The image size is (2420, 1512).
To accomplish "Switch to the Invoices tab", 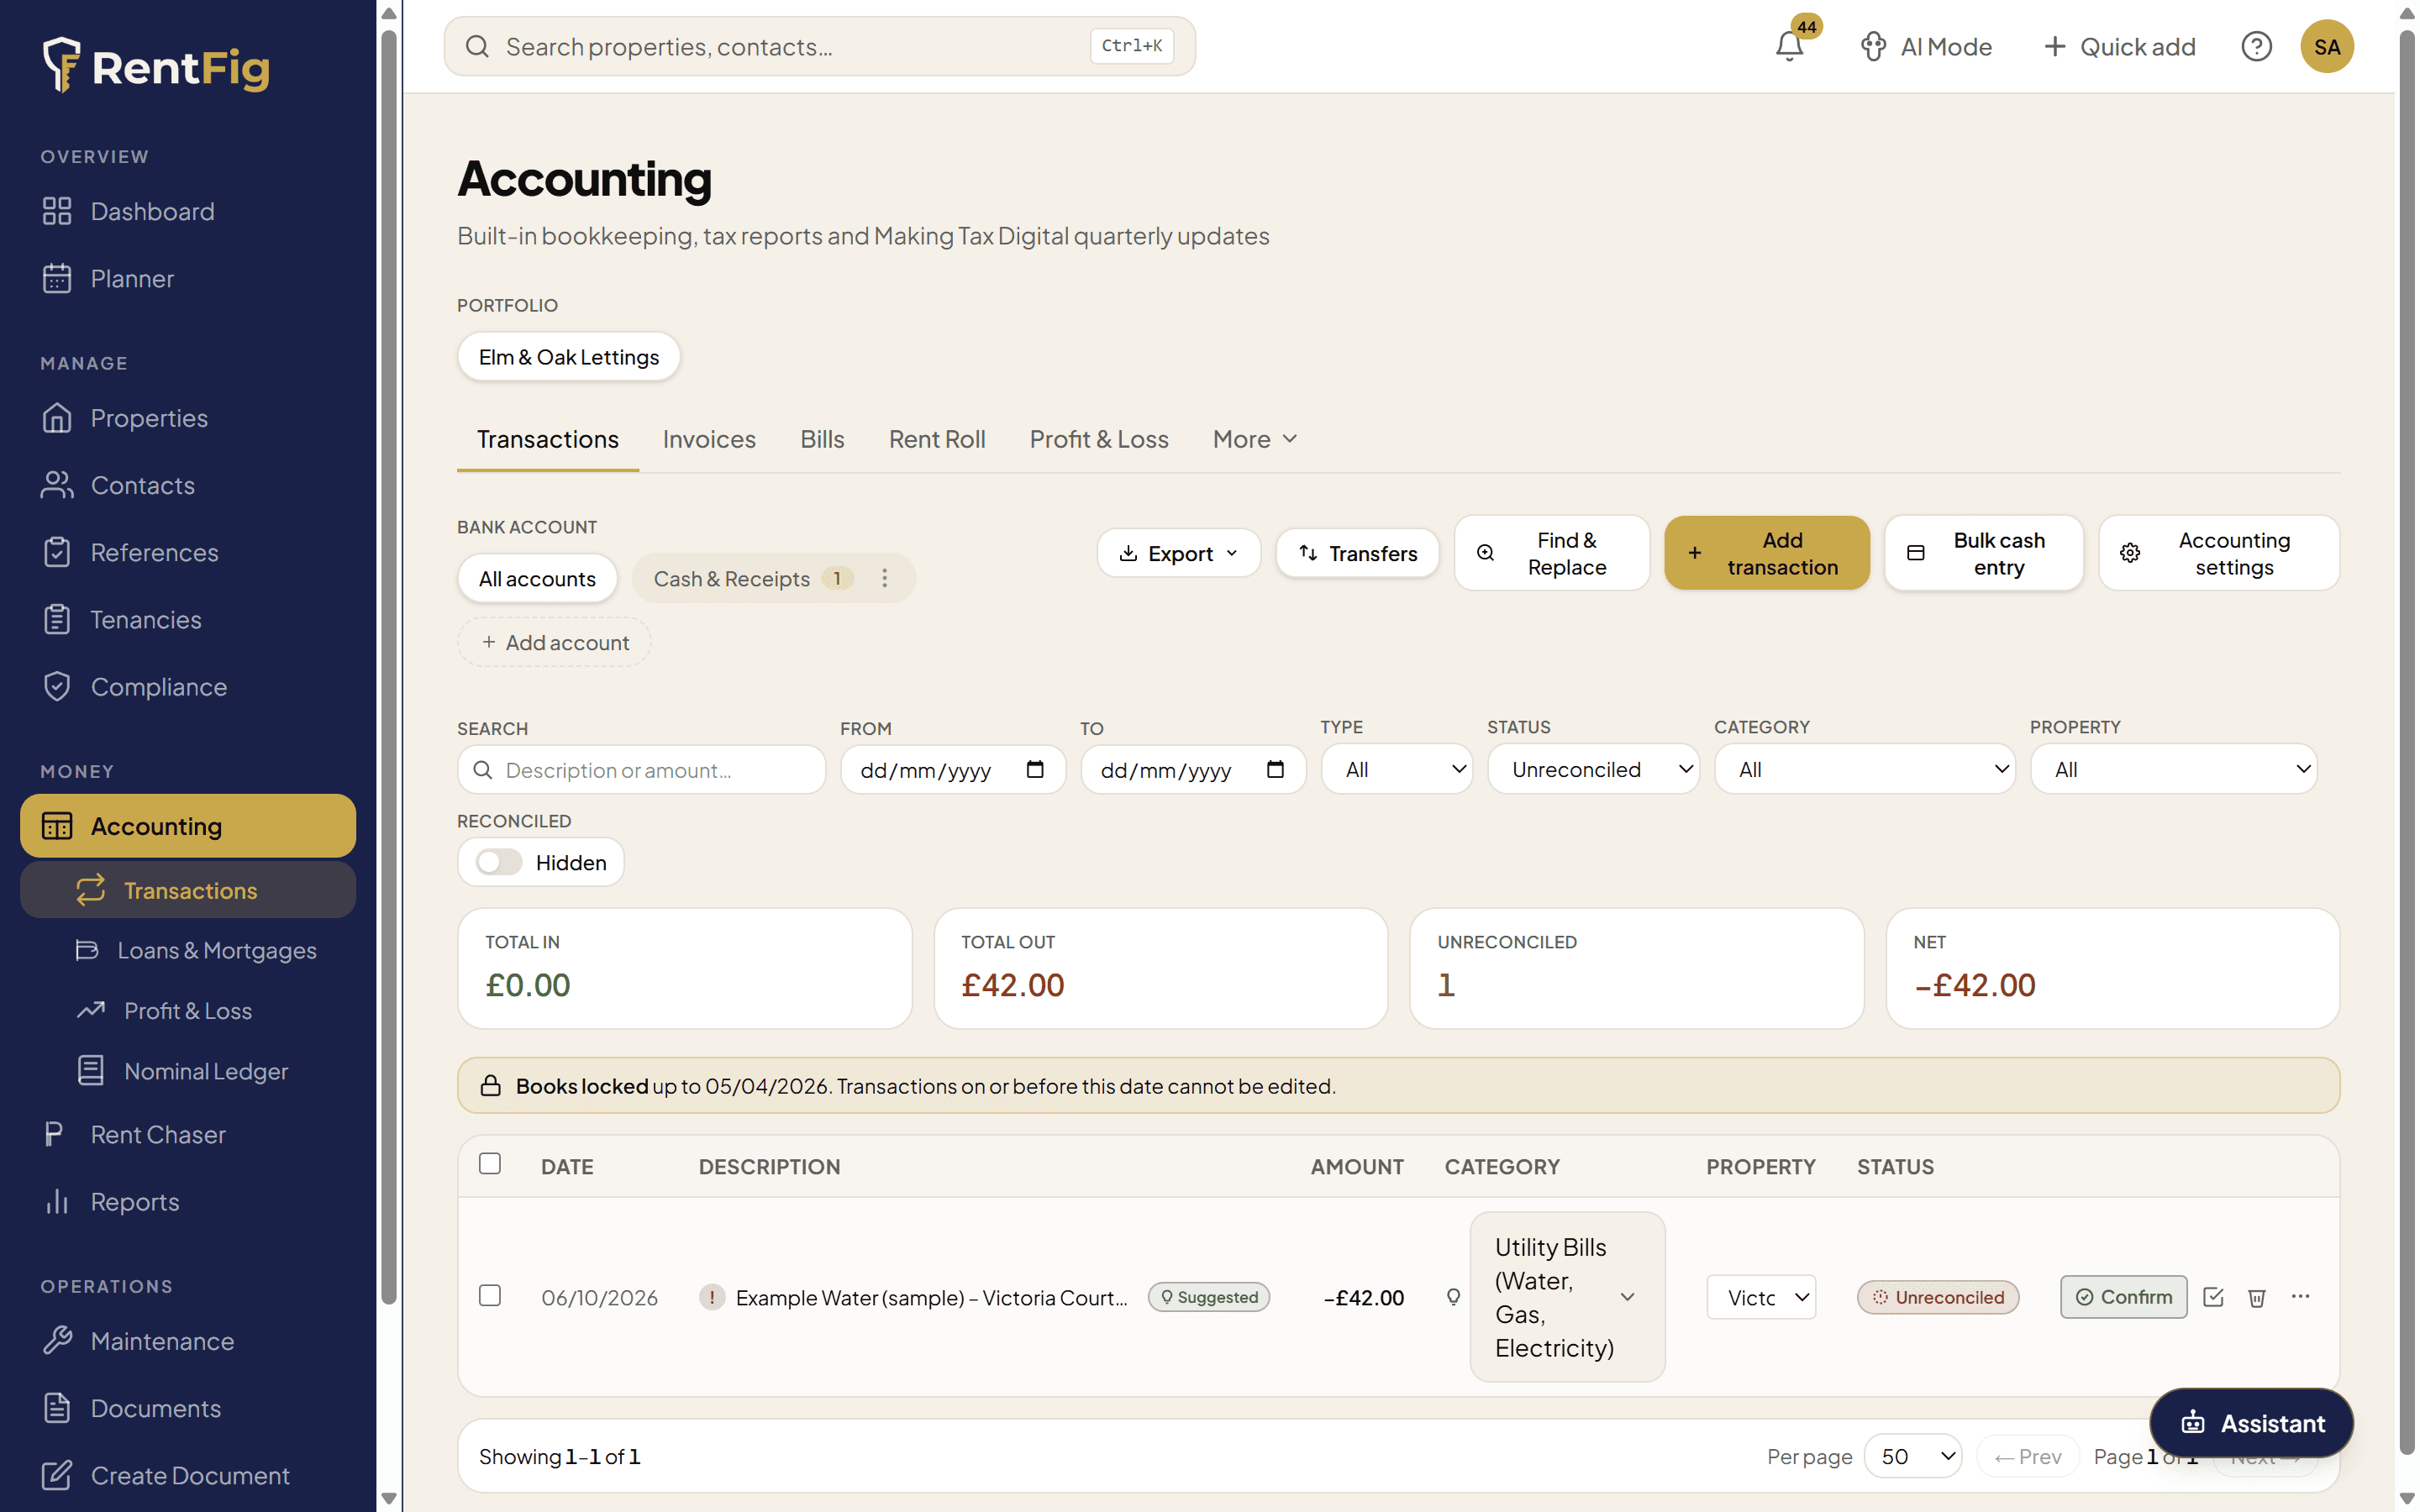I will [x=709, y=439].
